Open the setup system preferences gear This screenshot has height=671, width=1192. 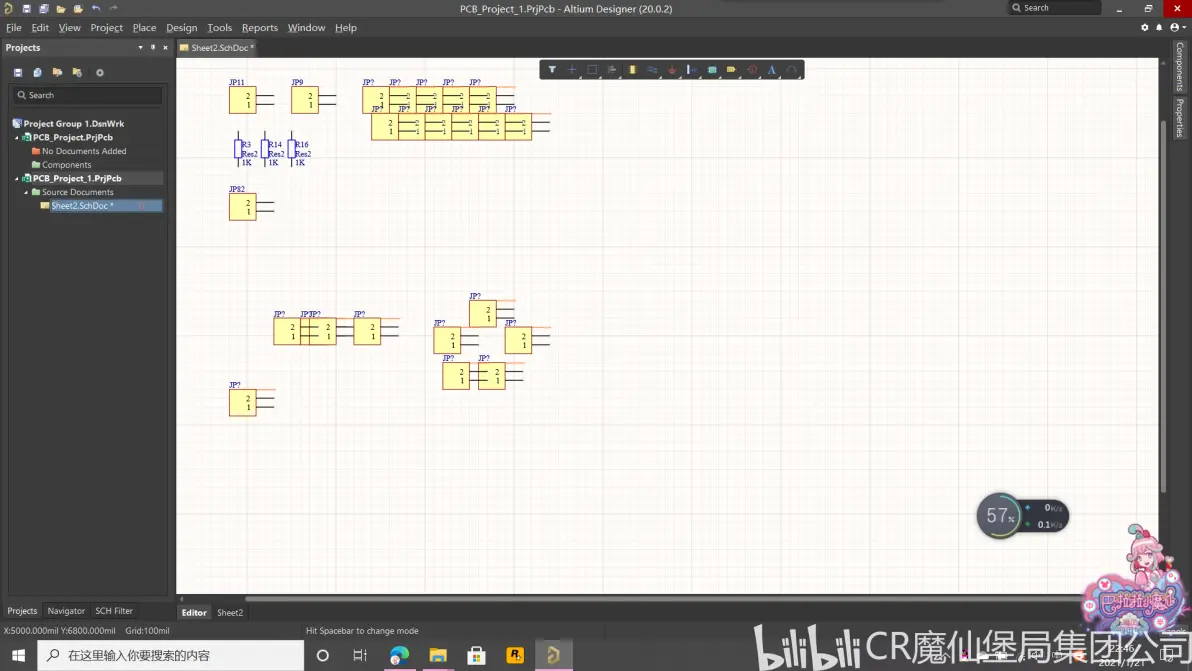click(x=1145, y=27)
